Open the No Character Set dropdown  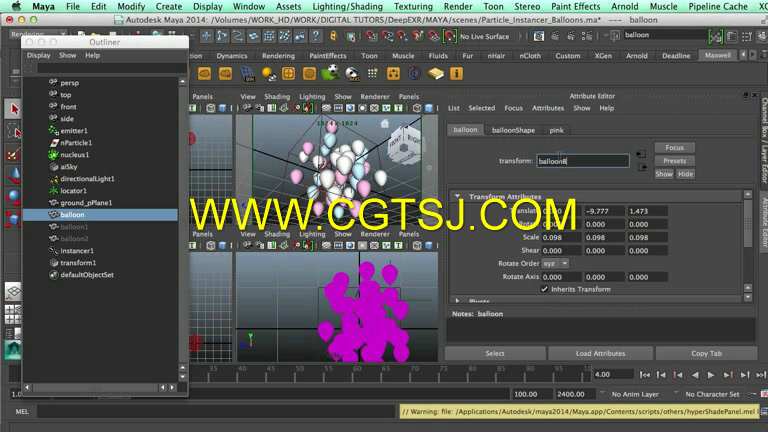[708, 394]
